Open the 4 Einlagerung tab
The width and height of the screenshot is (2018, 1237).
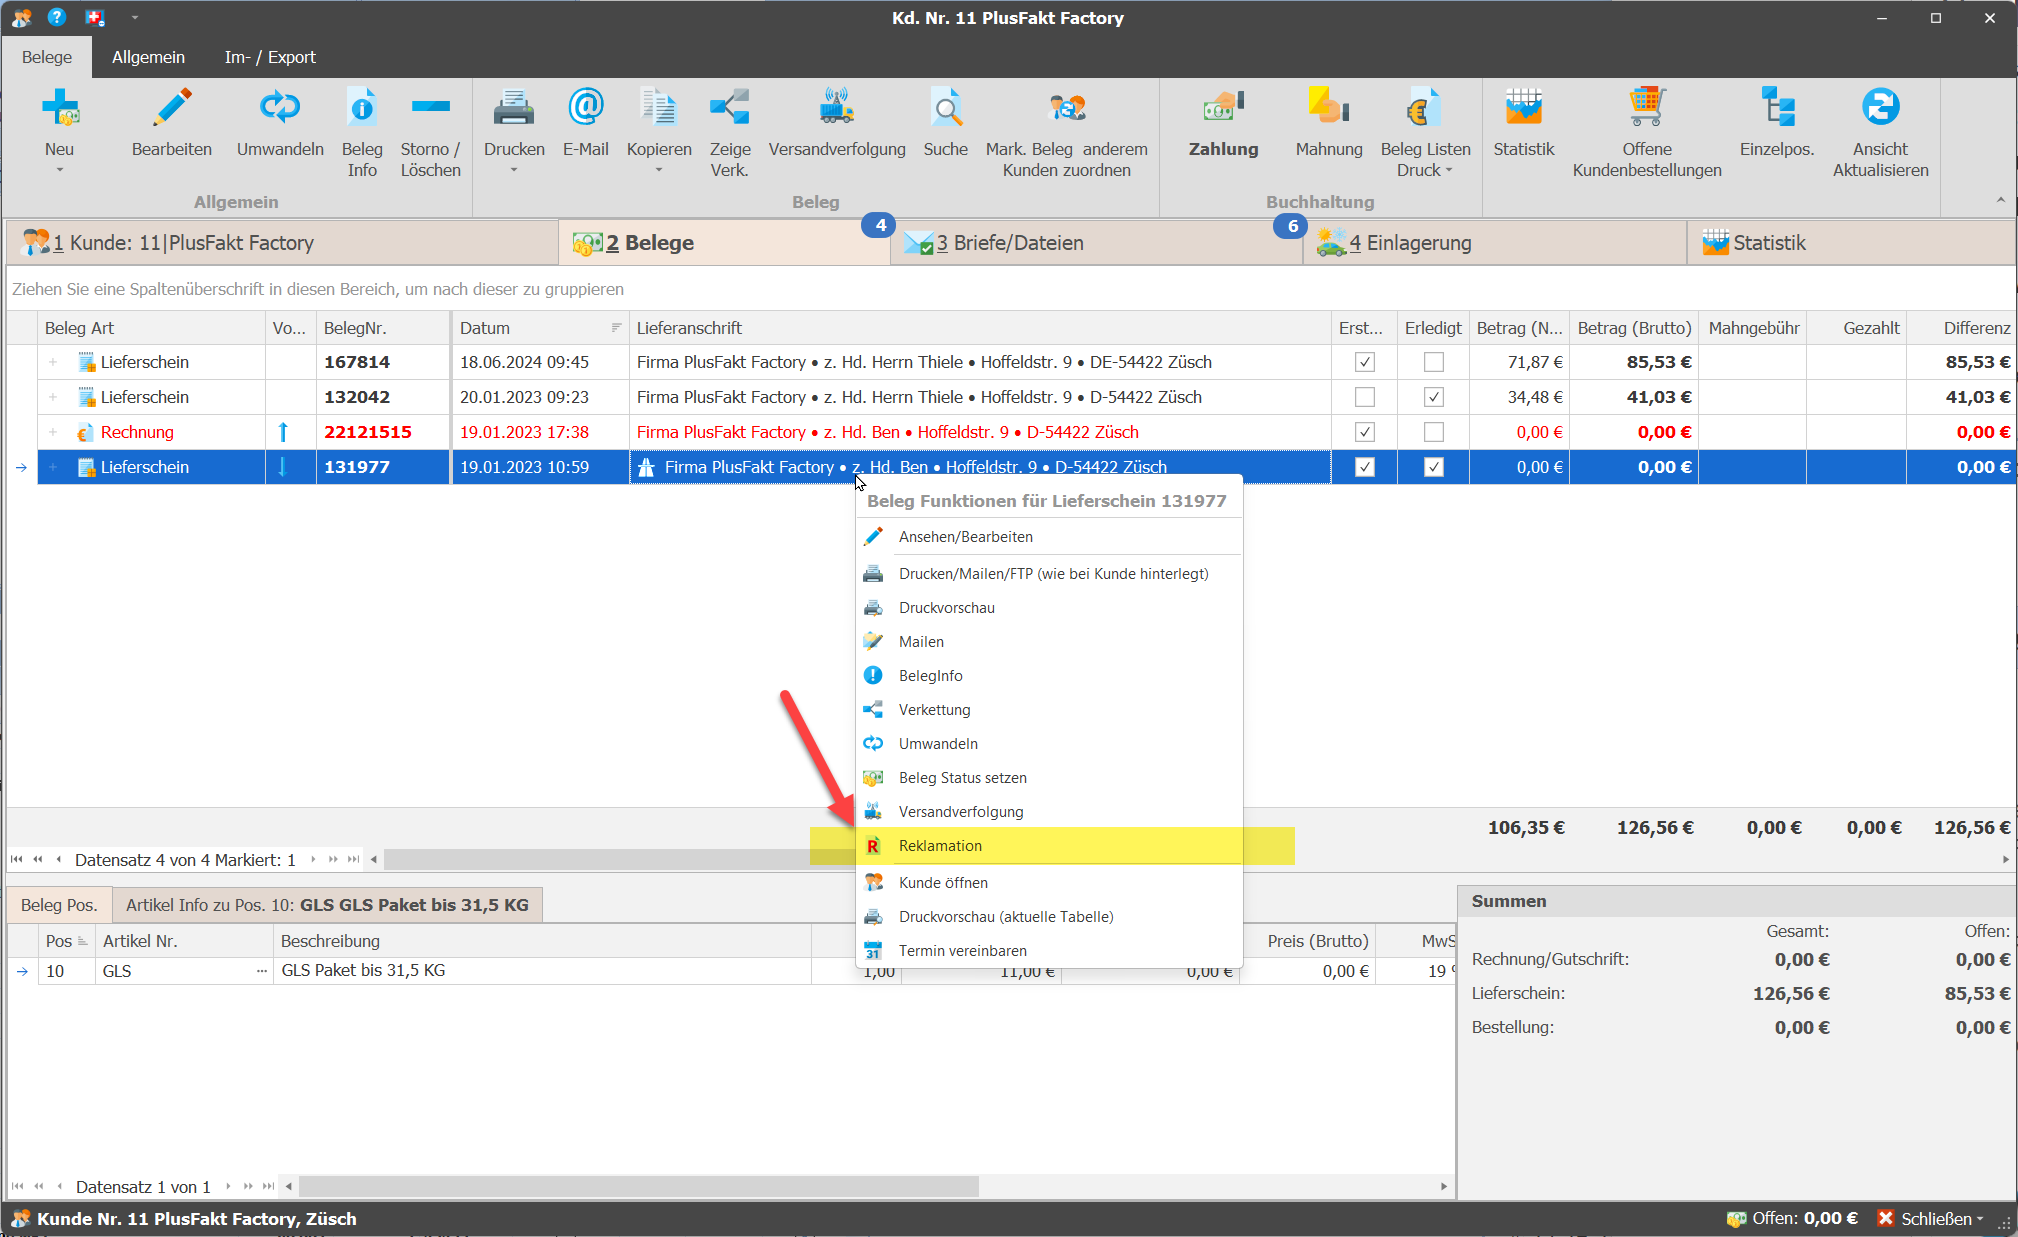coord(1494,243)
